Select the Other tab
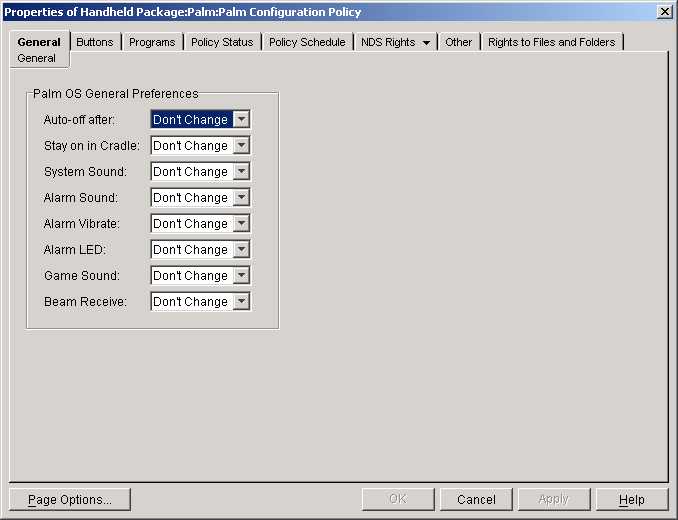The image size is (678, 520). click(458, 42)
